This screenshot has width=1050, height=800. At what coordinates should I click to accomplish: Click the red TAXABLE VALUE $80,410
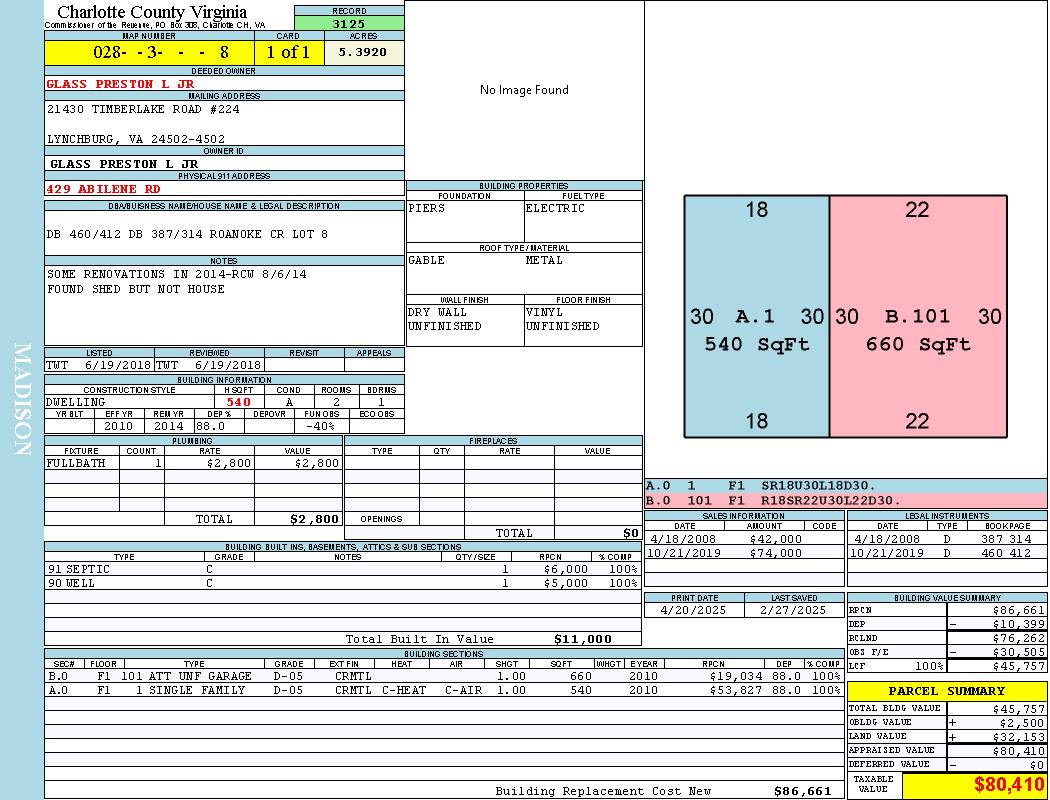pyautogui.click(x=1009, y=785)
